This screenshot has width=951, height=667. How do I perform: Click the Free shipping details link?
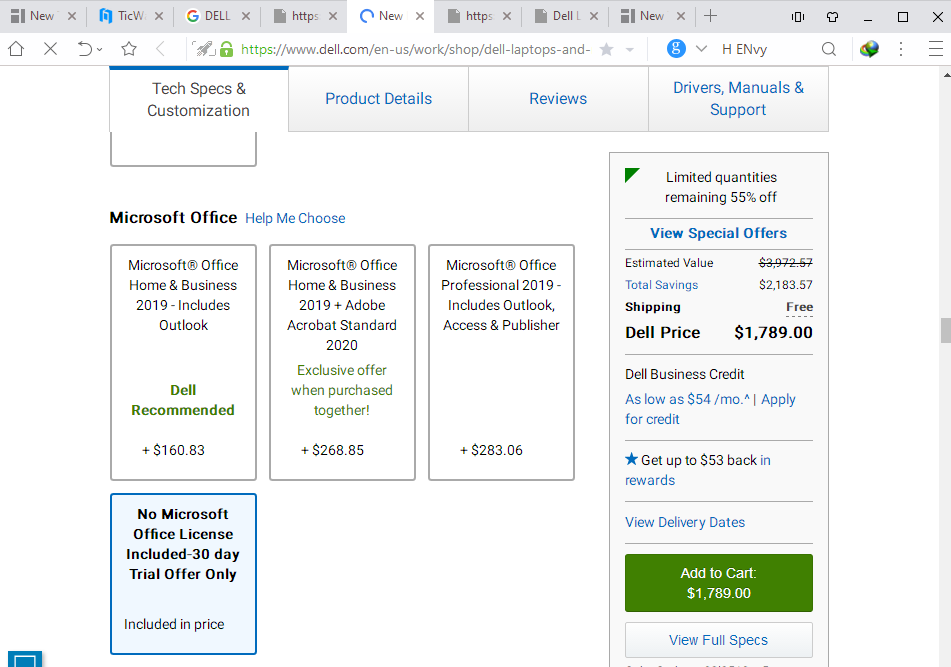(799, 307)
